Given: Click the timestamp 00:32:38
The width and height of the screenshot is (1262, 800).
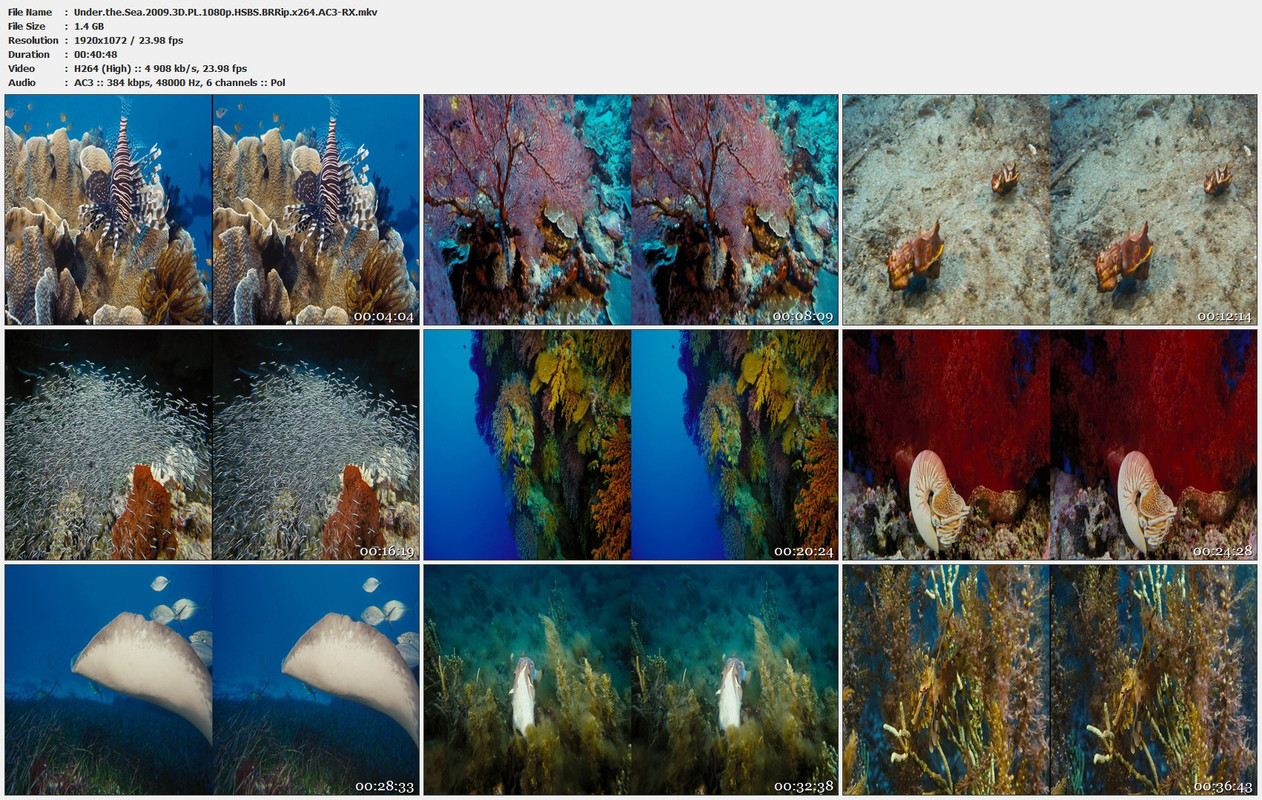Looking at the screenshot, I should [803, 786].
